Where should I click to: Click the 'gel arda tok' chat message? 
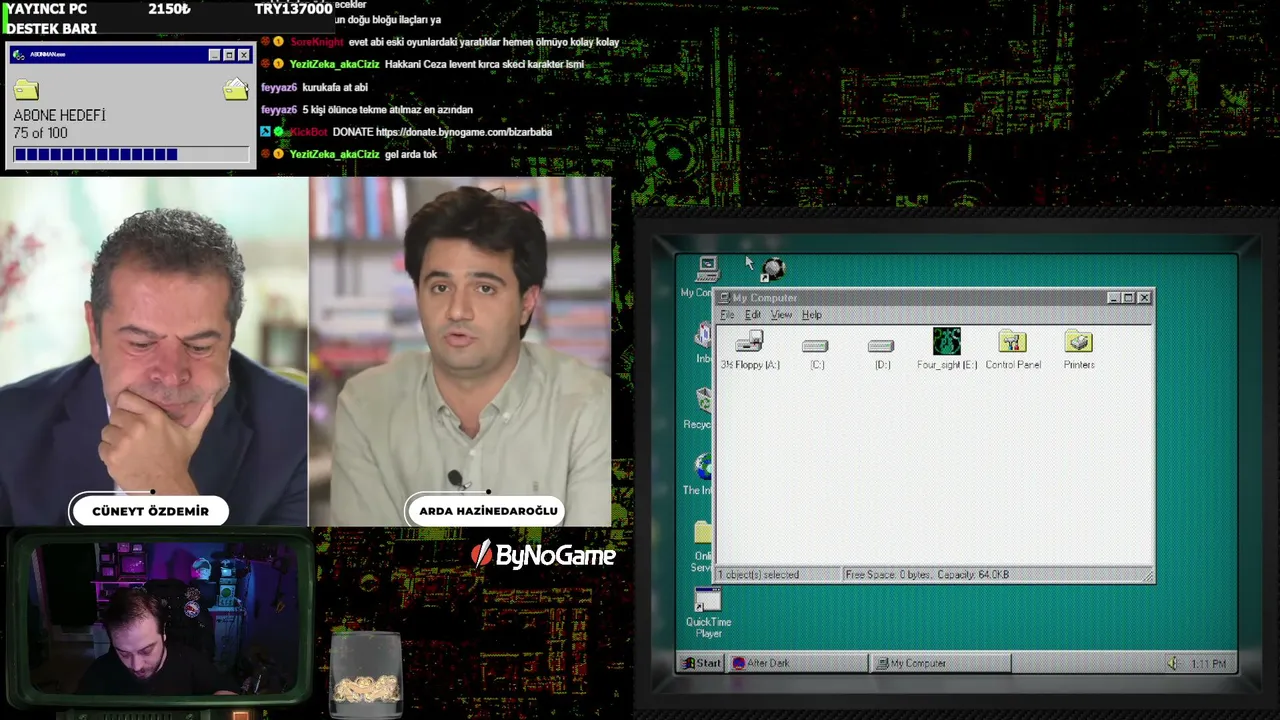tap(411, 154)
